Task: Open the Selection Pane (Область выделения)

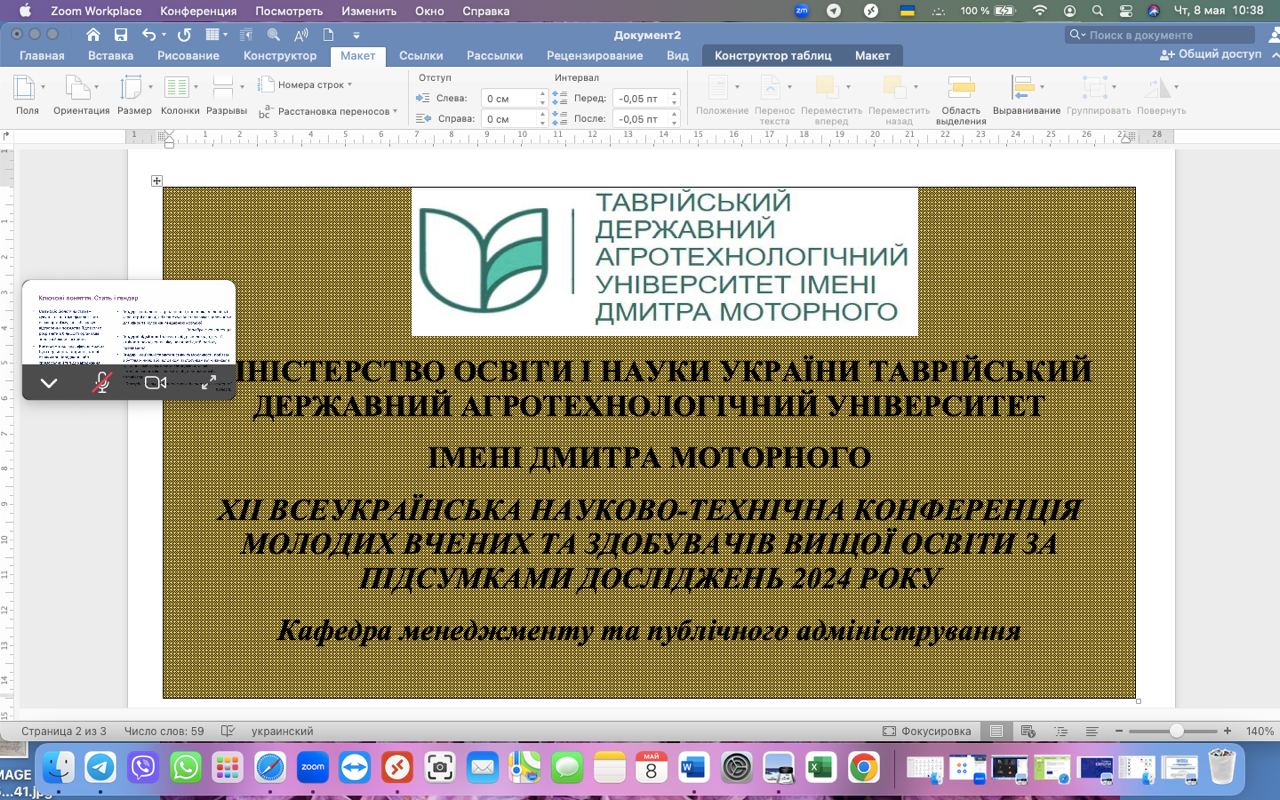Action: click(x=960, y=99)
